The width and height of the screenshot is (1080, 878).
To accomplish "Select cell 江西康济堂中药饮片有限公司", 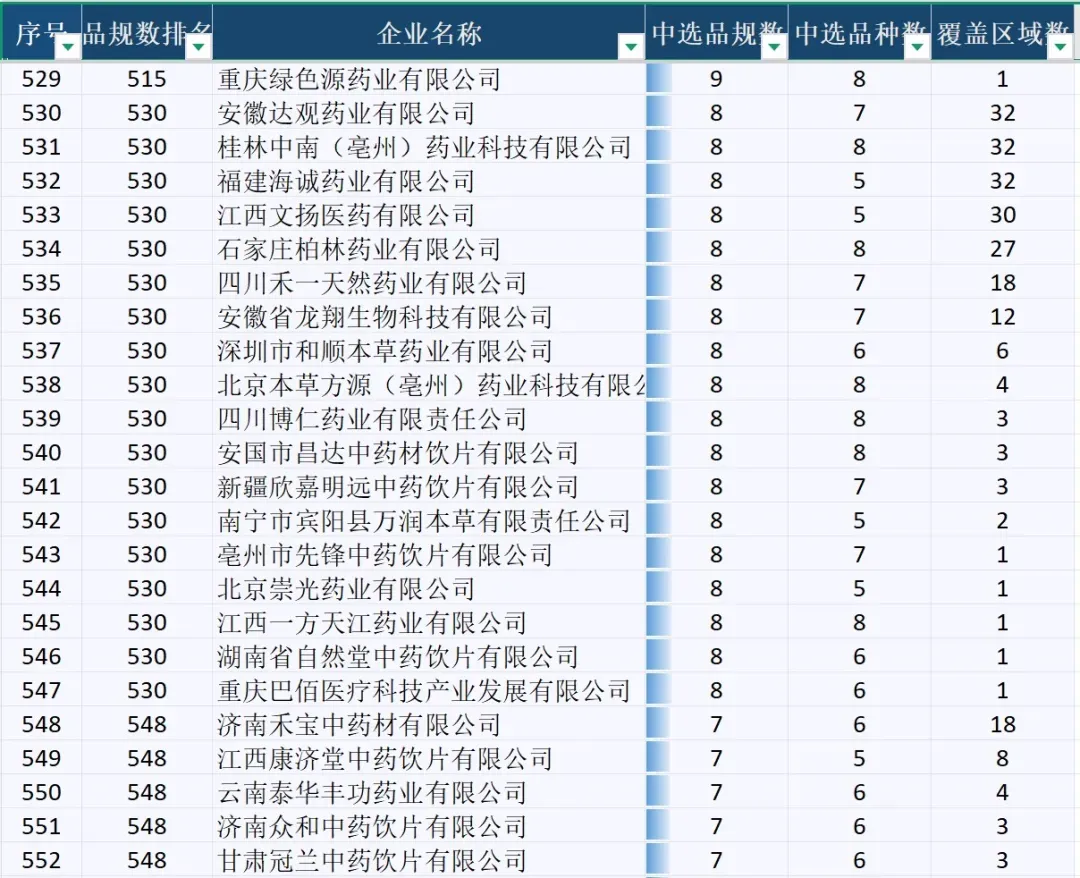I will 428,758.
